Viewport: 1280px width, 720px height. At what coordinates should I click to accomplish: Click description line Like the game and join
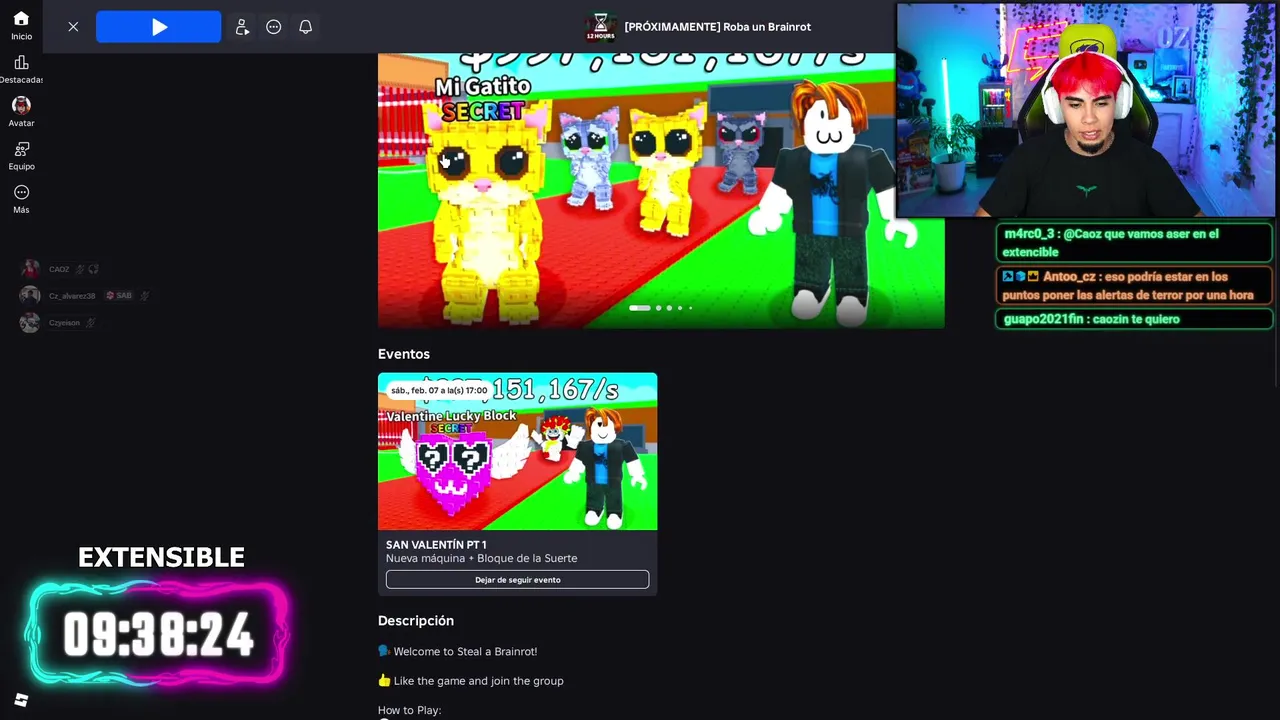pos(471,681)
